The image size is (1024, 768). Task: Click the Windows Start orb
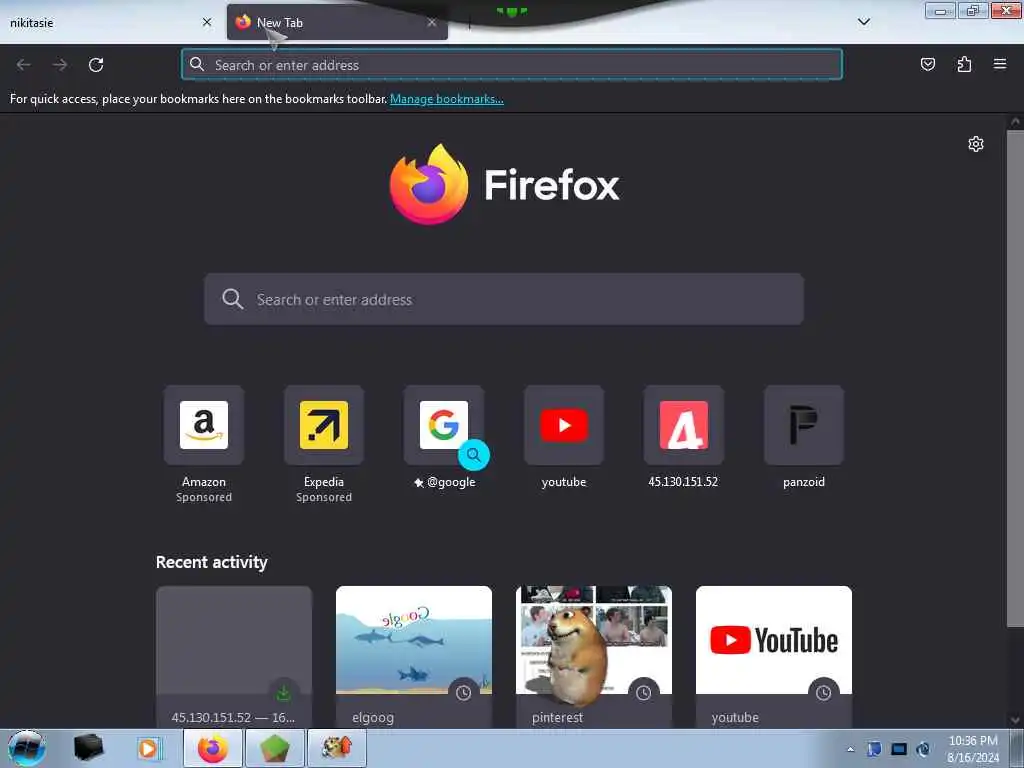[x=27, y=748]
